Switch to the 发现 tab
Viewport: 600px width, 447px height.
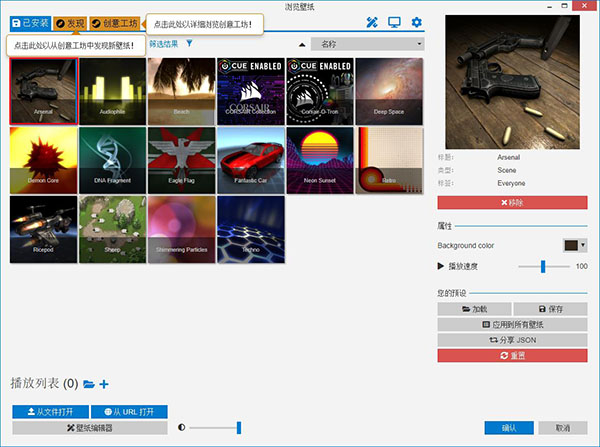coord(70,22)
